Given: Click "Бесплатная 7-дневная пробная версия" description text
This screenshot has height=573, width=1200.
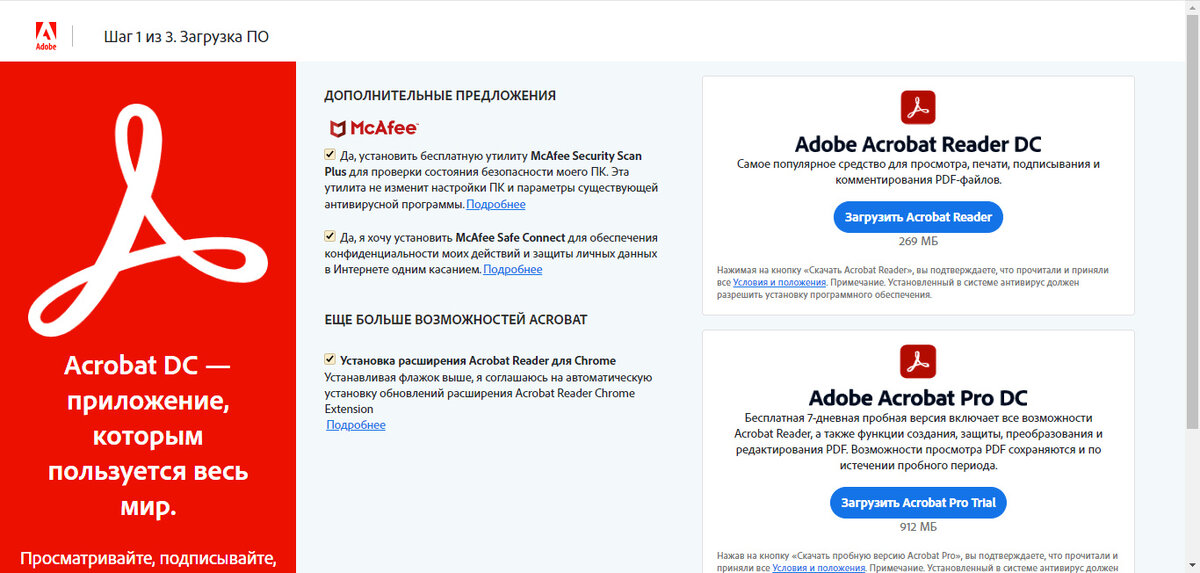Looking at the screenshot, I should coord(918,441).
